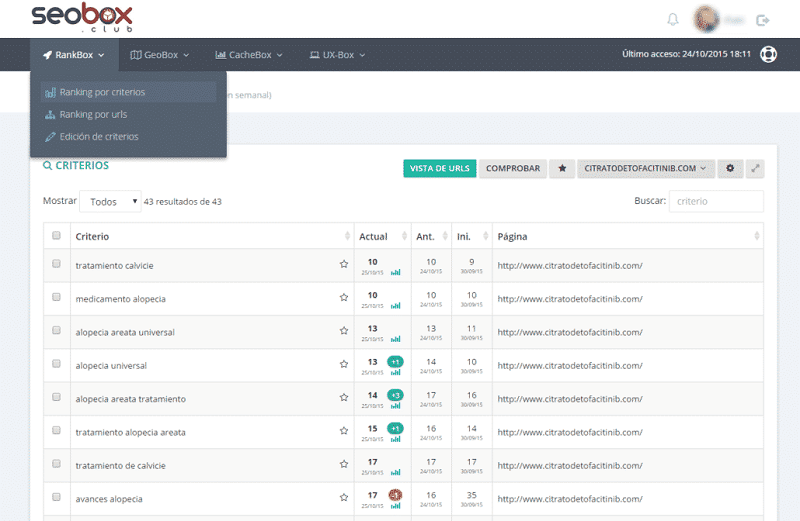Check the 'tratamiento alopecia areata' row checkbox
This screenshot has width=800, height=521.
pos(56,430)
